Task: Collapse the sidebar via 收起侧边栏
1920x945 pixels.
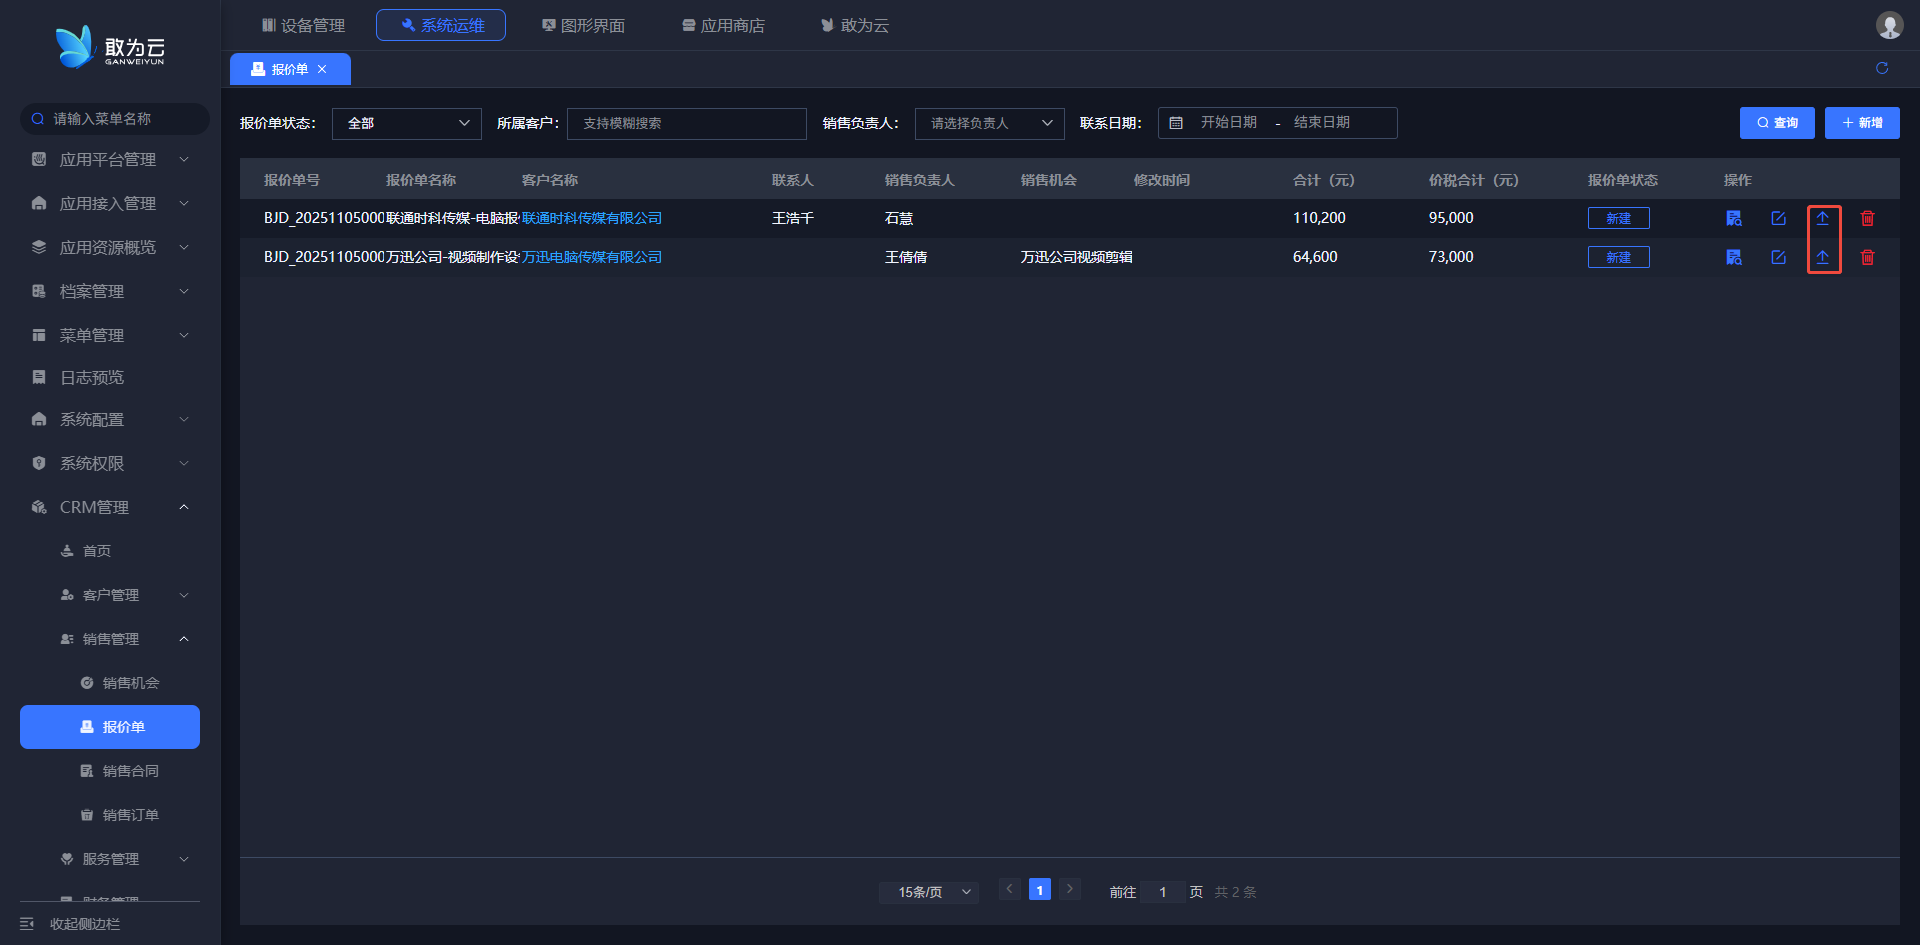Action: [70, 924]
